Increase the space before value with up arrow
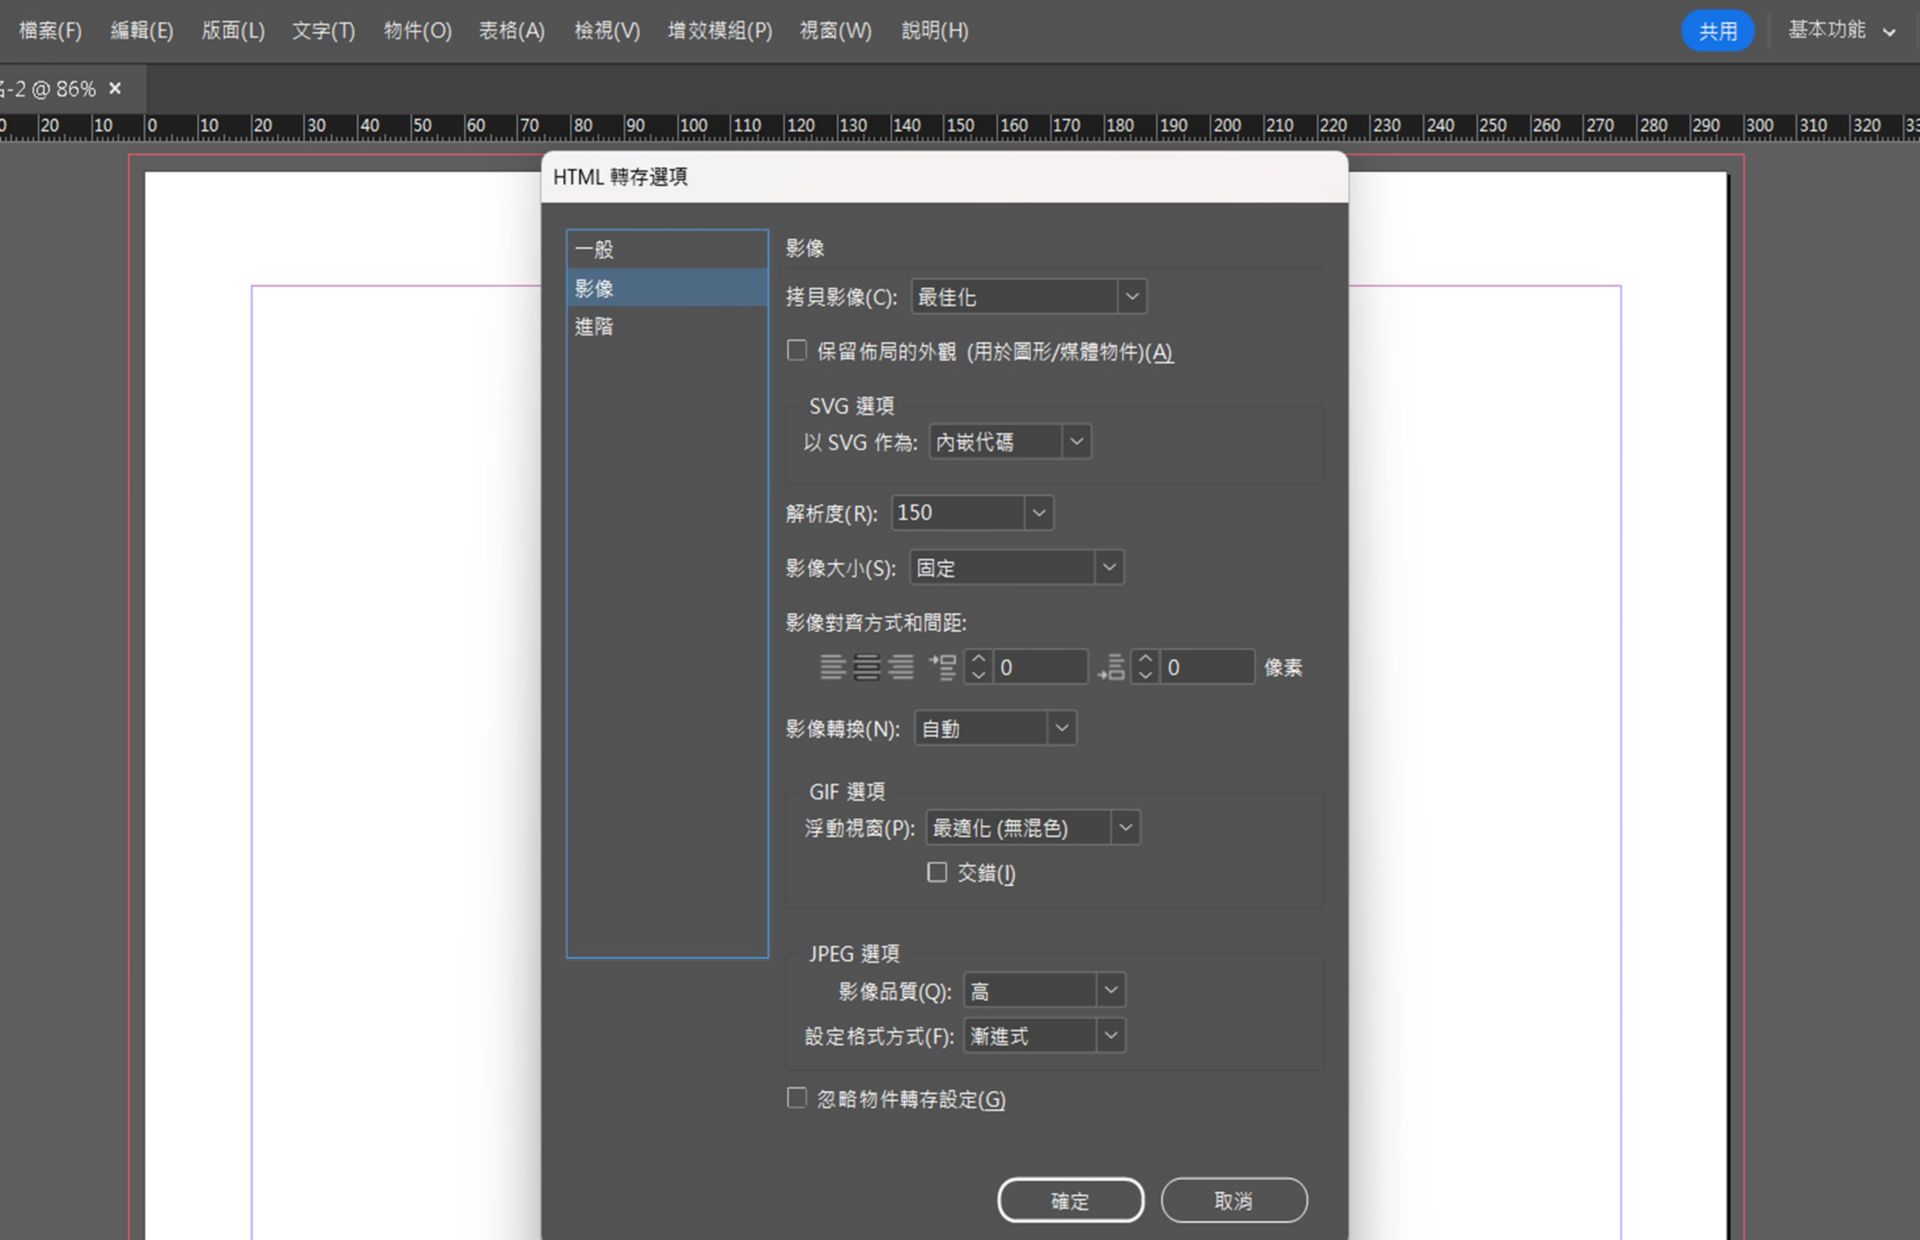This screenshot has height=1240, width=1920. (x=979, y=659)
